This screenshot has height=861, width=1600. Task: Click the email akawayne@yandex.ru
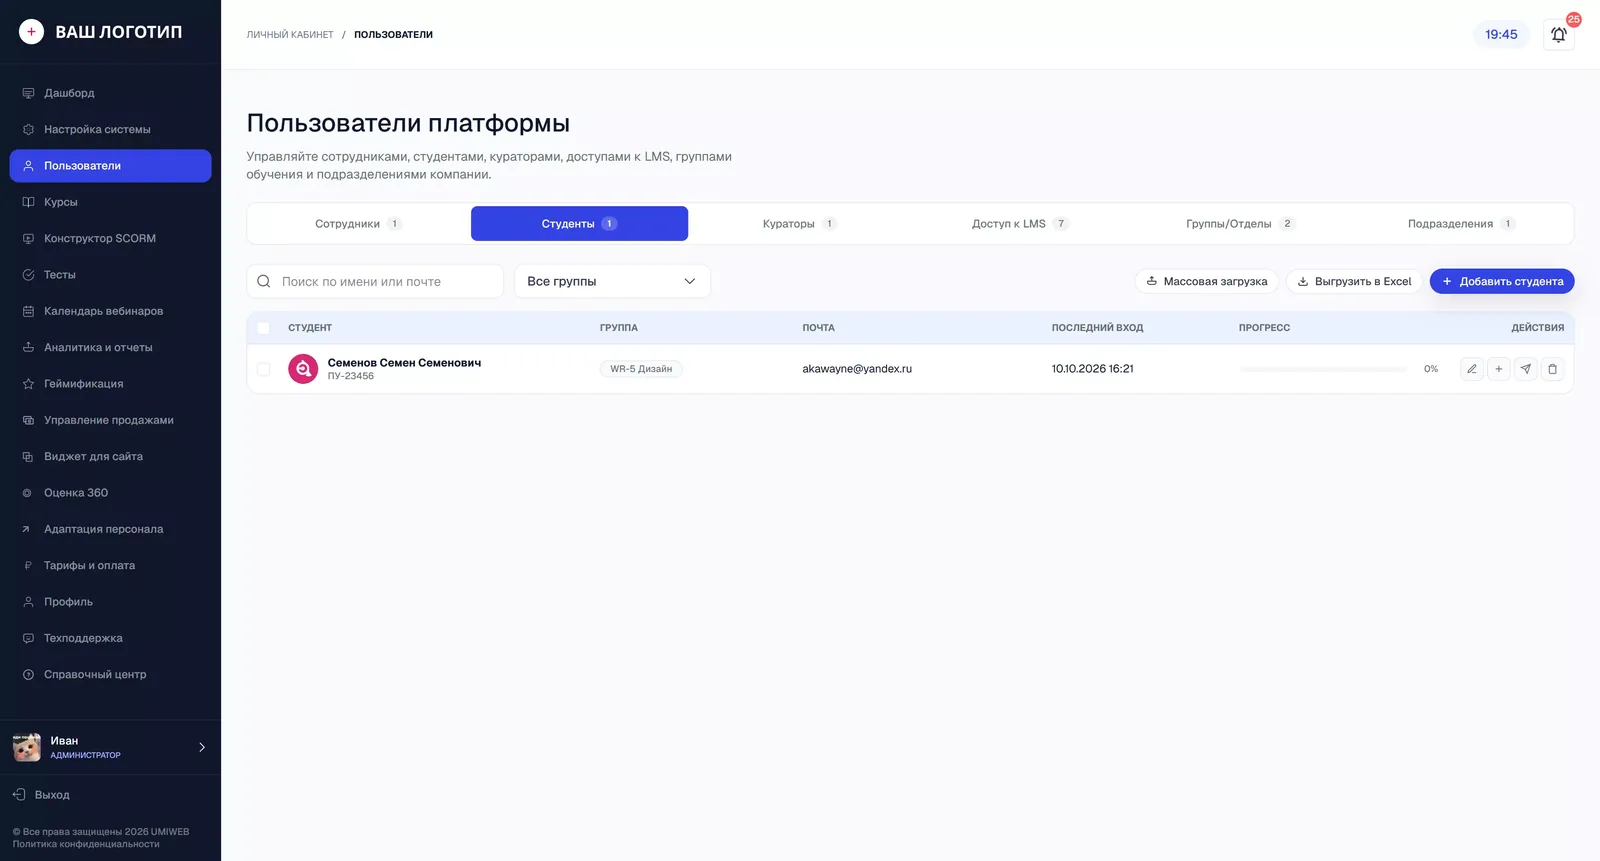857,369
